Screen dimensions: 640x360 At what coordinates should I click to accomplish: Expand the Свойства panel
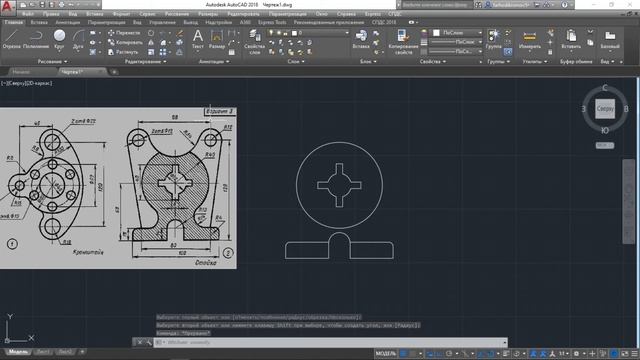pyautogui.click(x=433, y=62)
